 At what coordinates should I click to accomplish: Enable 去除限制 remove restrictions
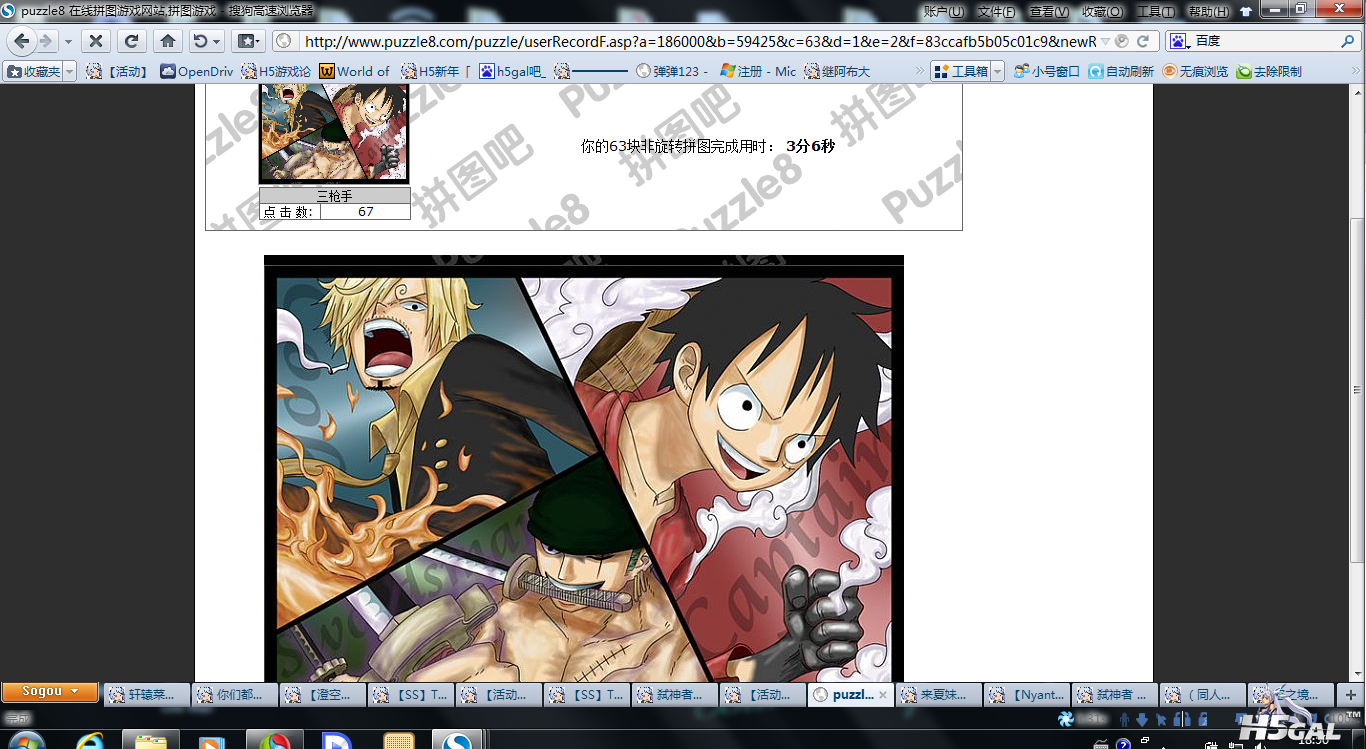pyautogui.click(x=1269, y=71)
